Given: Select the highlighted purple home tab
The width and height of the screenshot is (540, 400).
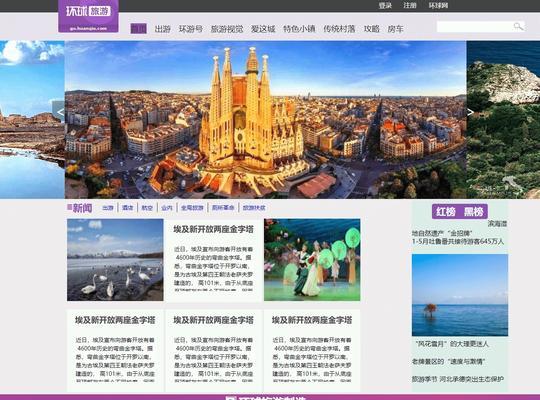Looking at the screenshot, I should [x=139, y=29].
